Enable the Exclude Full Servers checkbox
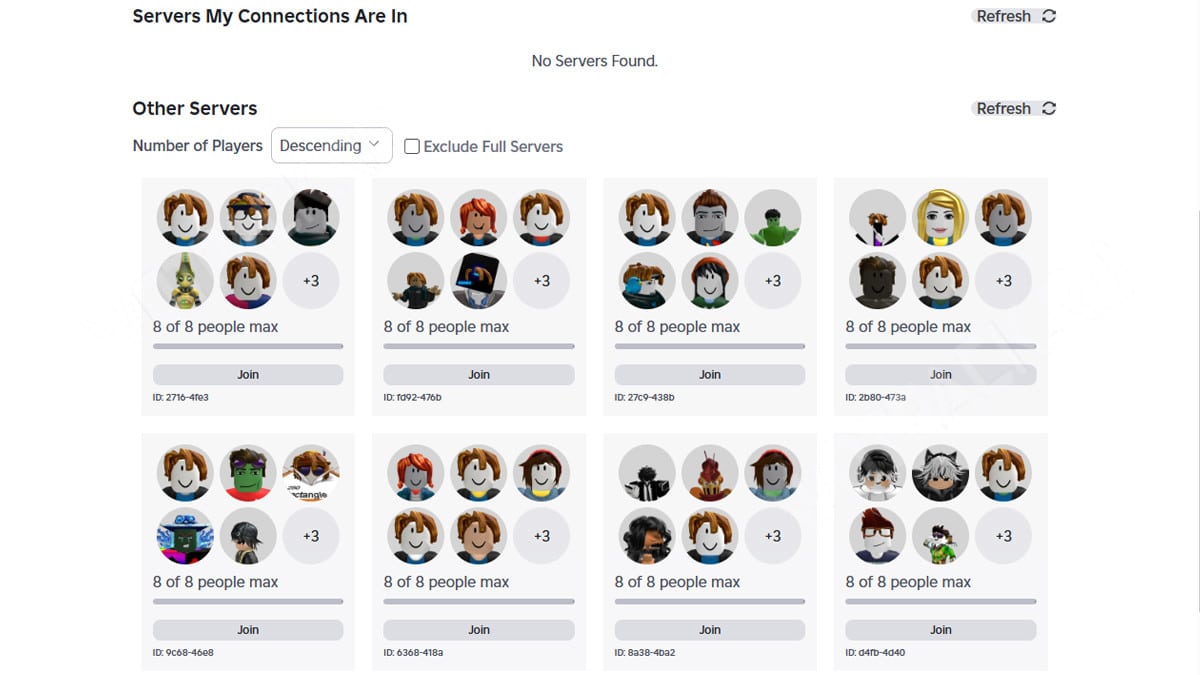 pos(412,146)
